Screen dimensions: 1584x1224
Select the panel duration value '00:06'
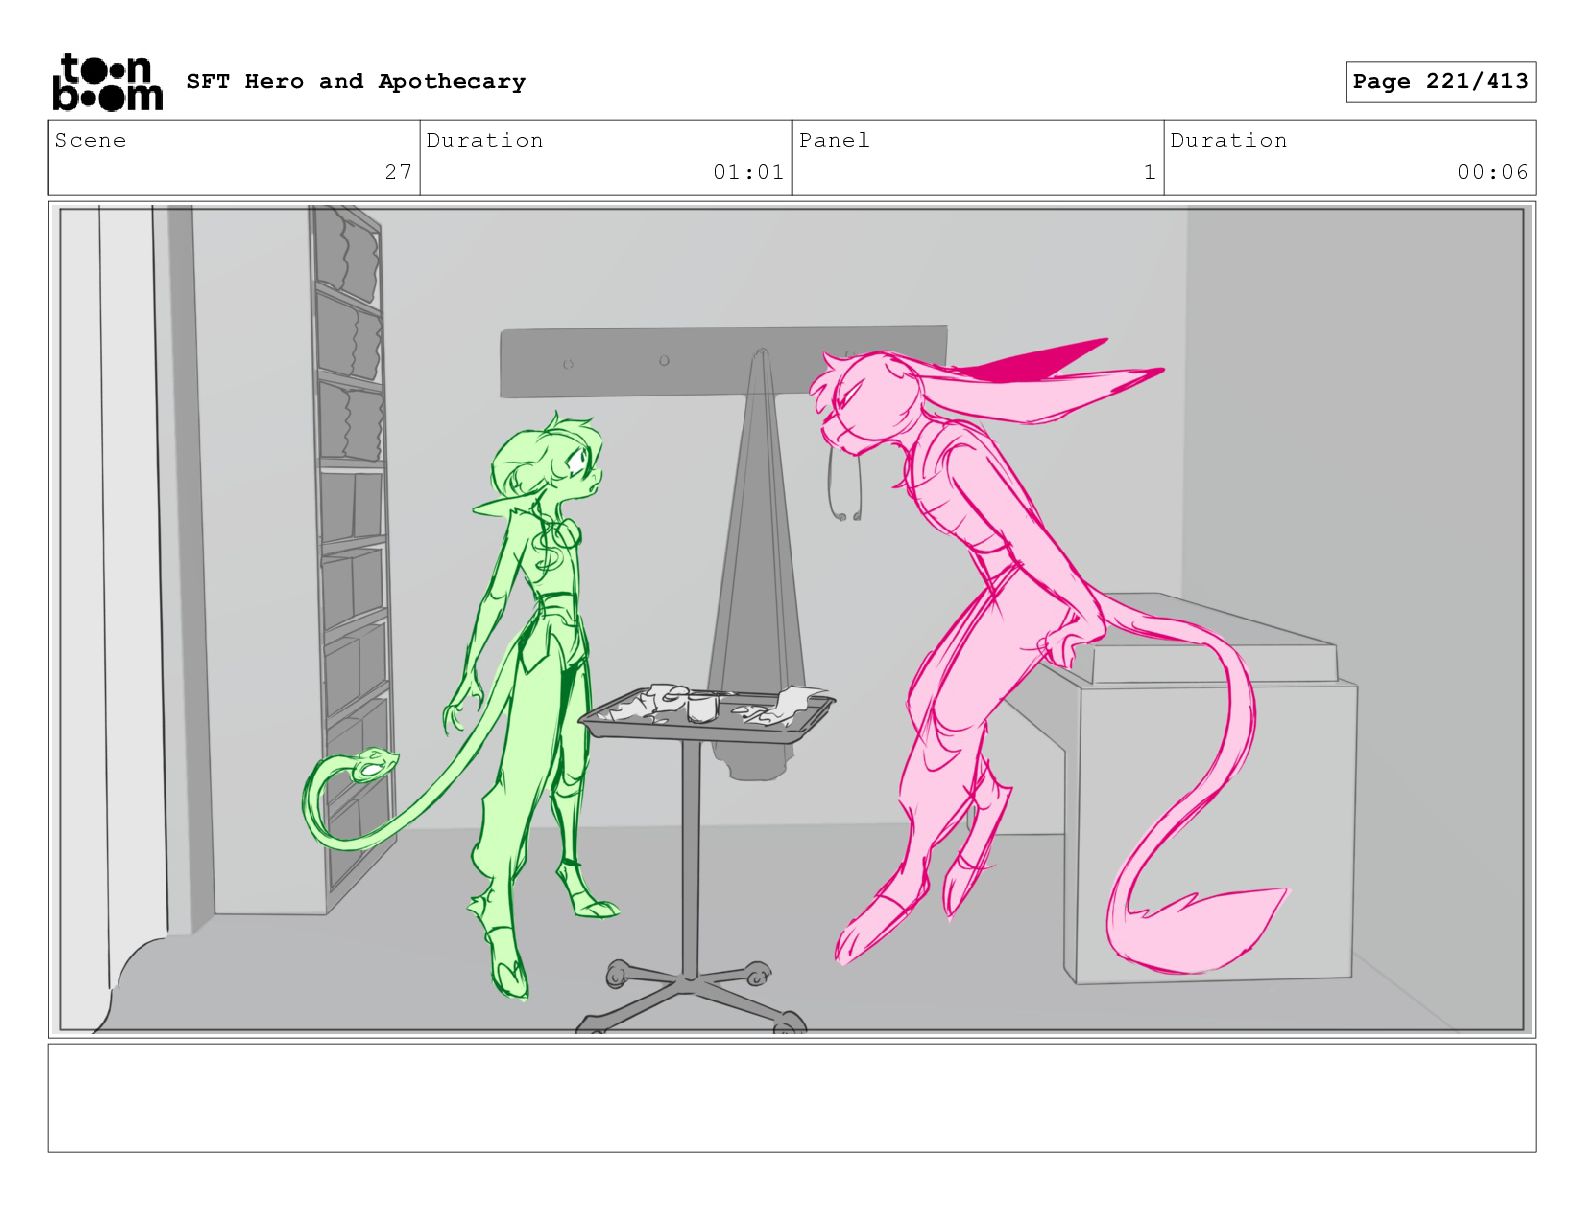tap(1493, 172)
